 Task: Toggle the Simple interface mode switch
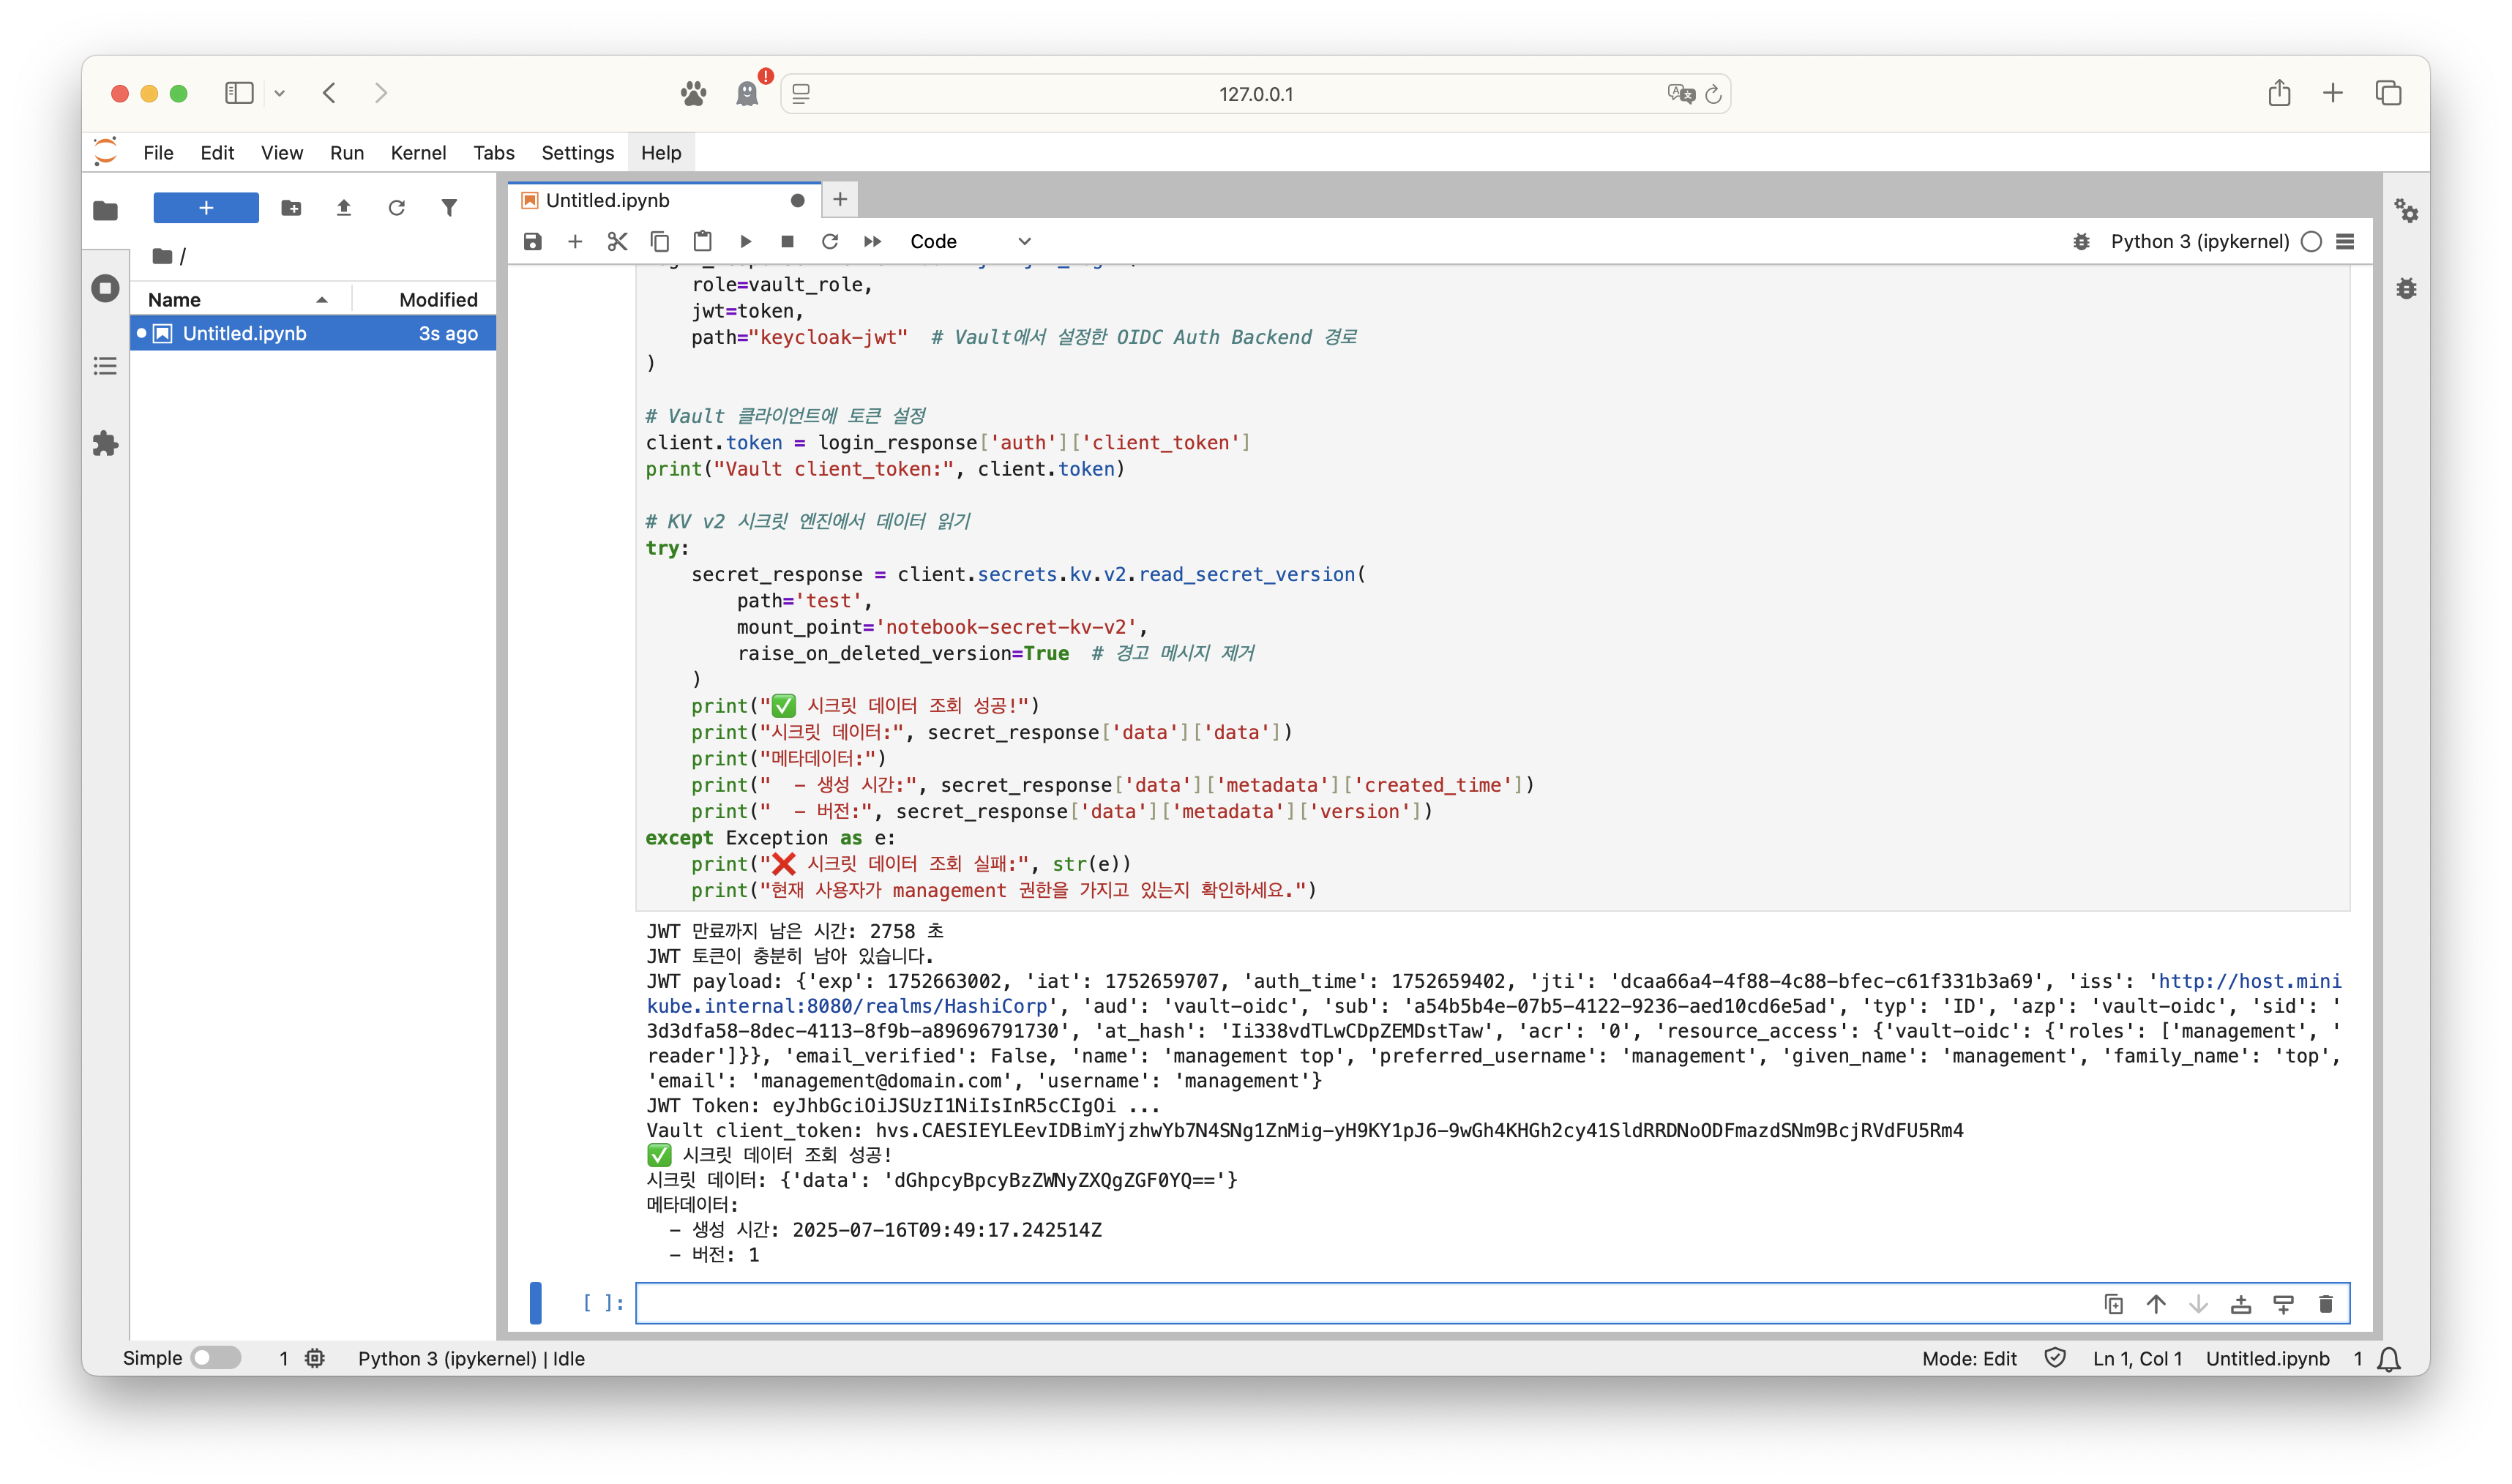coord(216,1357)
